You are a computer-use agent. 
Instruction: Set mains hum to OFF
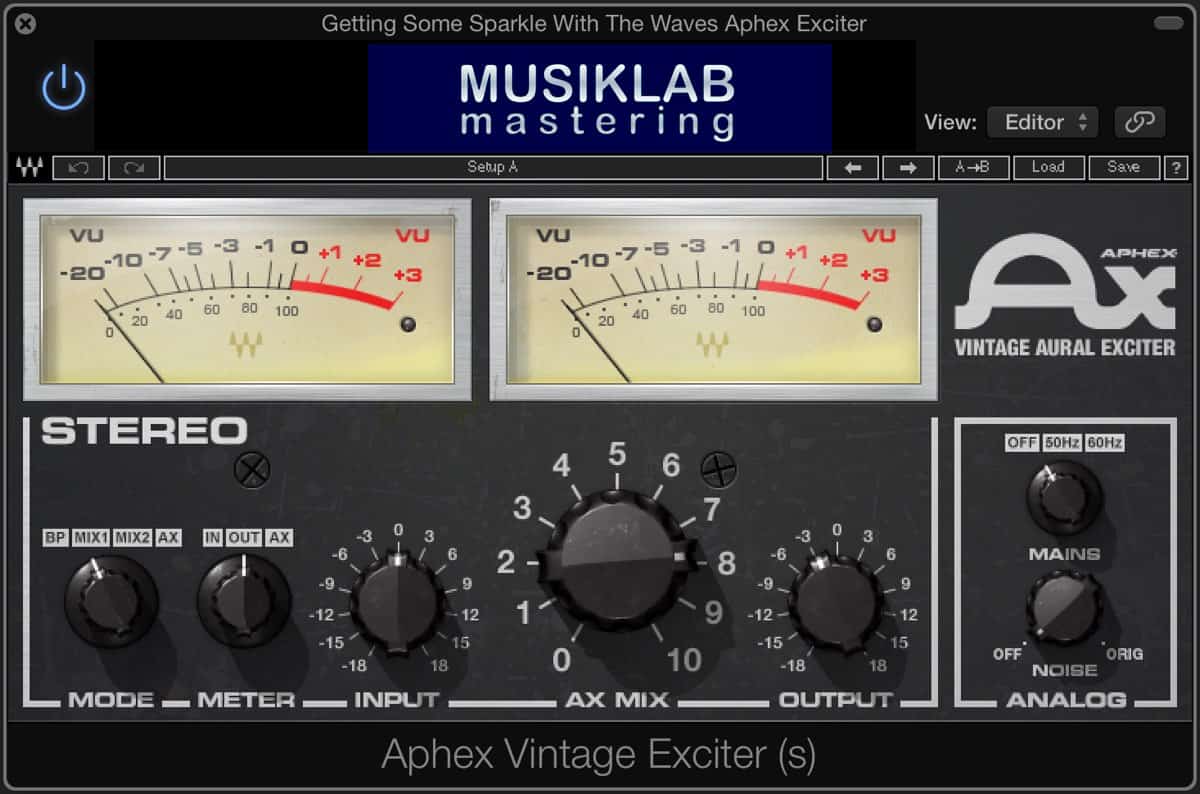point(1021,442)
